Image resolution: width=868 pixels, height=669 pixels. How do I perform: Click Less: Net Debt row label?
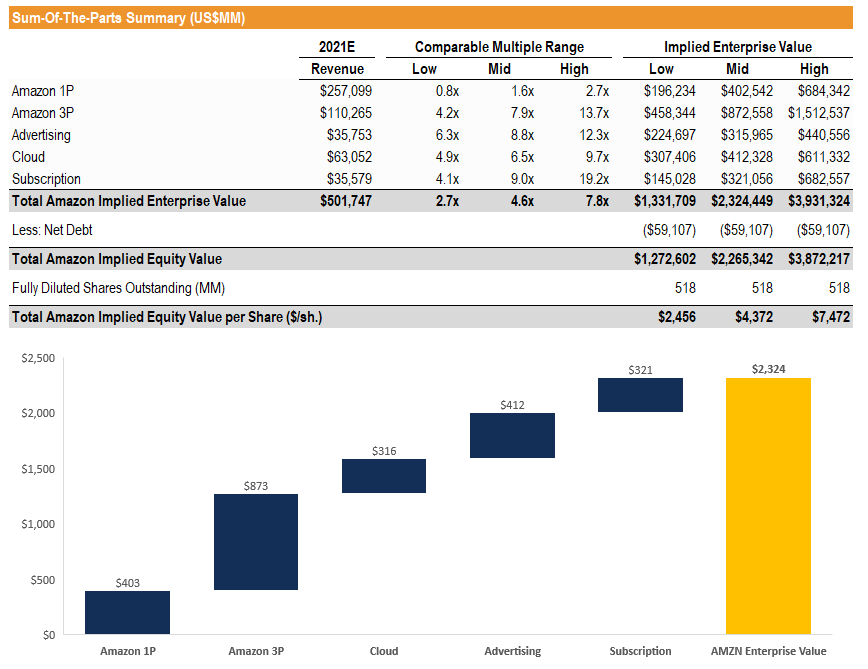(x=52, y=230)
